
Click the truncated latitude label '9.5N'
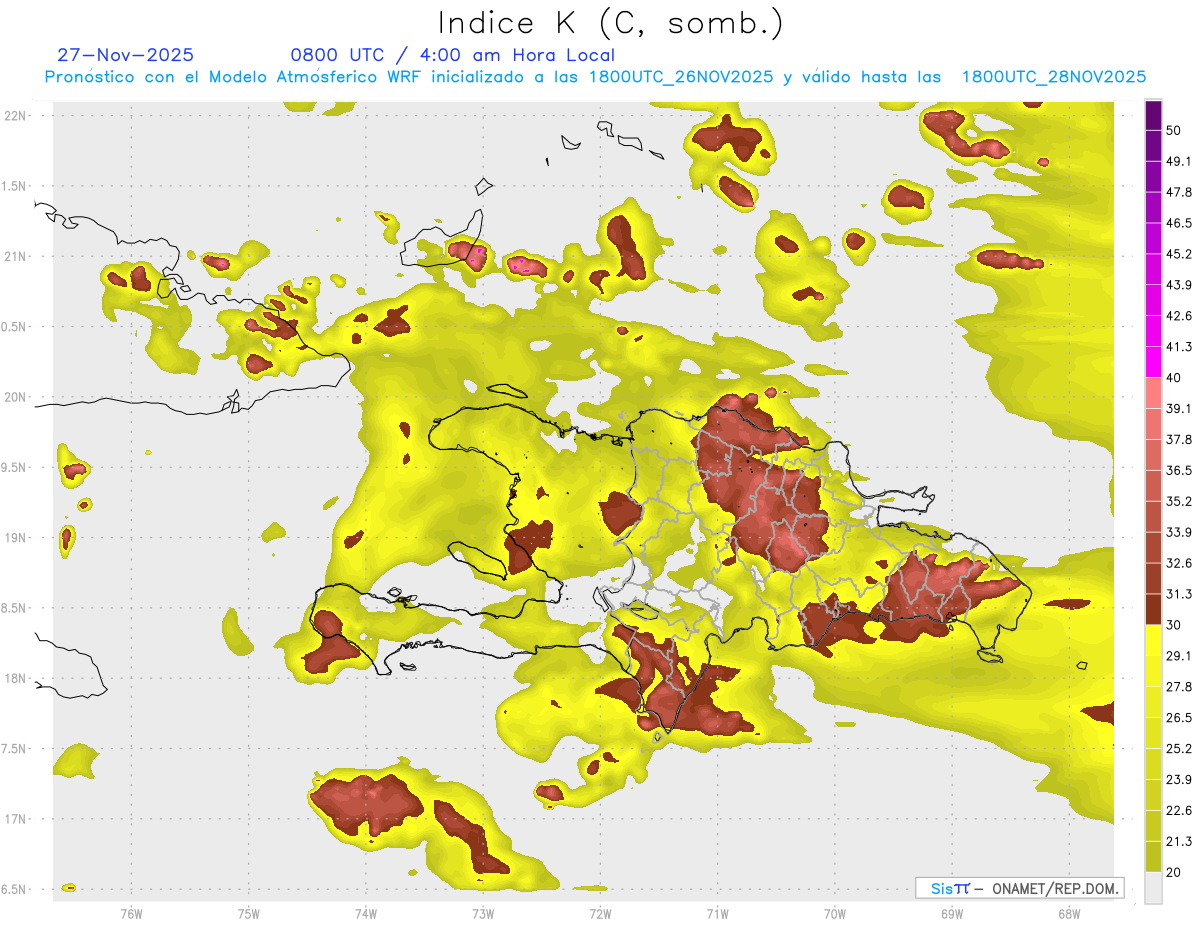pos(14,467)
